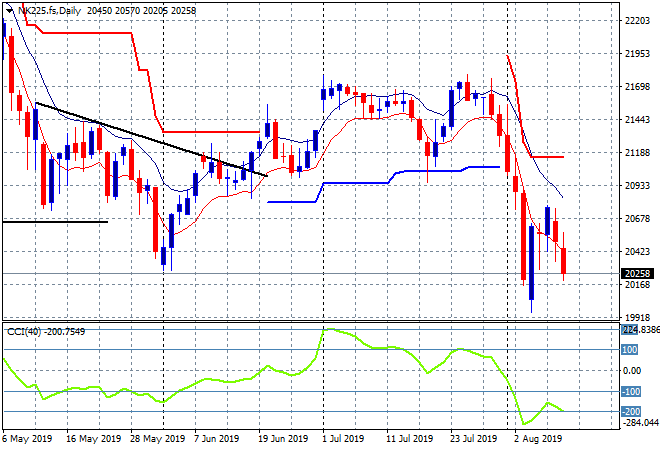Click the 19918 price scale label
This screenshot has width=660, height=450.
coord(637,317)
